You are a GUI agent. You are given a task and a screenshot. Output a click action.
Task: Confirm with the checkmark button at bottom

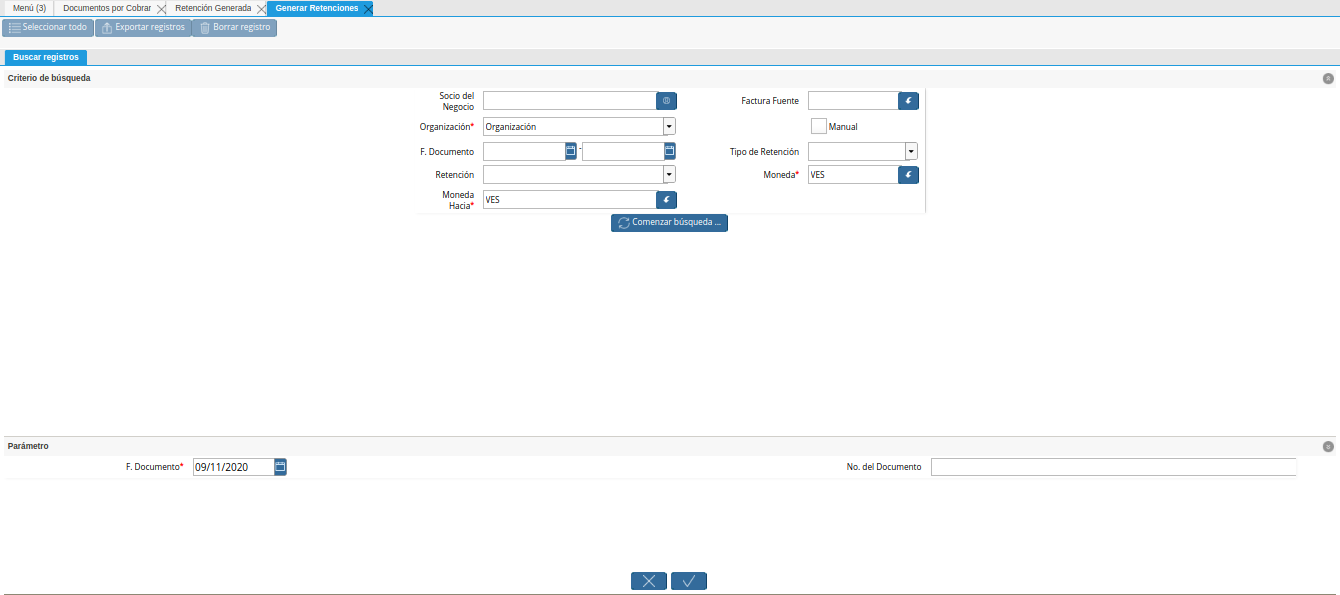(x=689, y=581)
